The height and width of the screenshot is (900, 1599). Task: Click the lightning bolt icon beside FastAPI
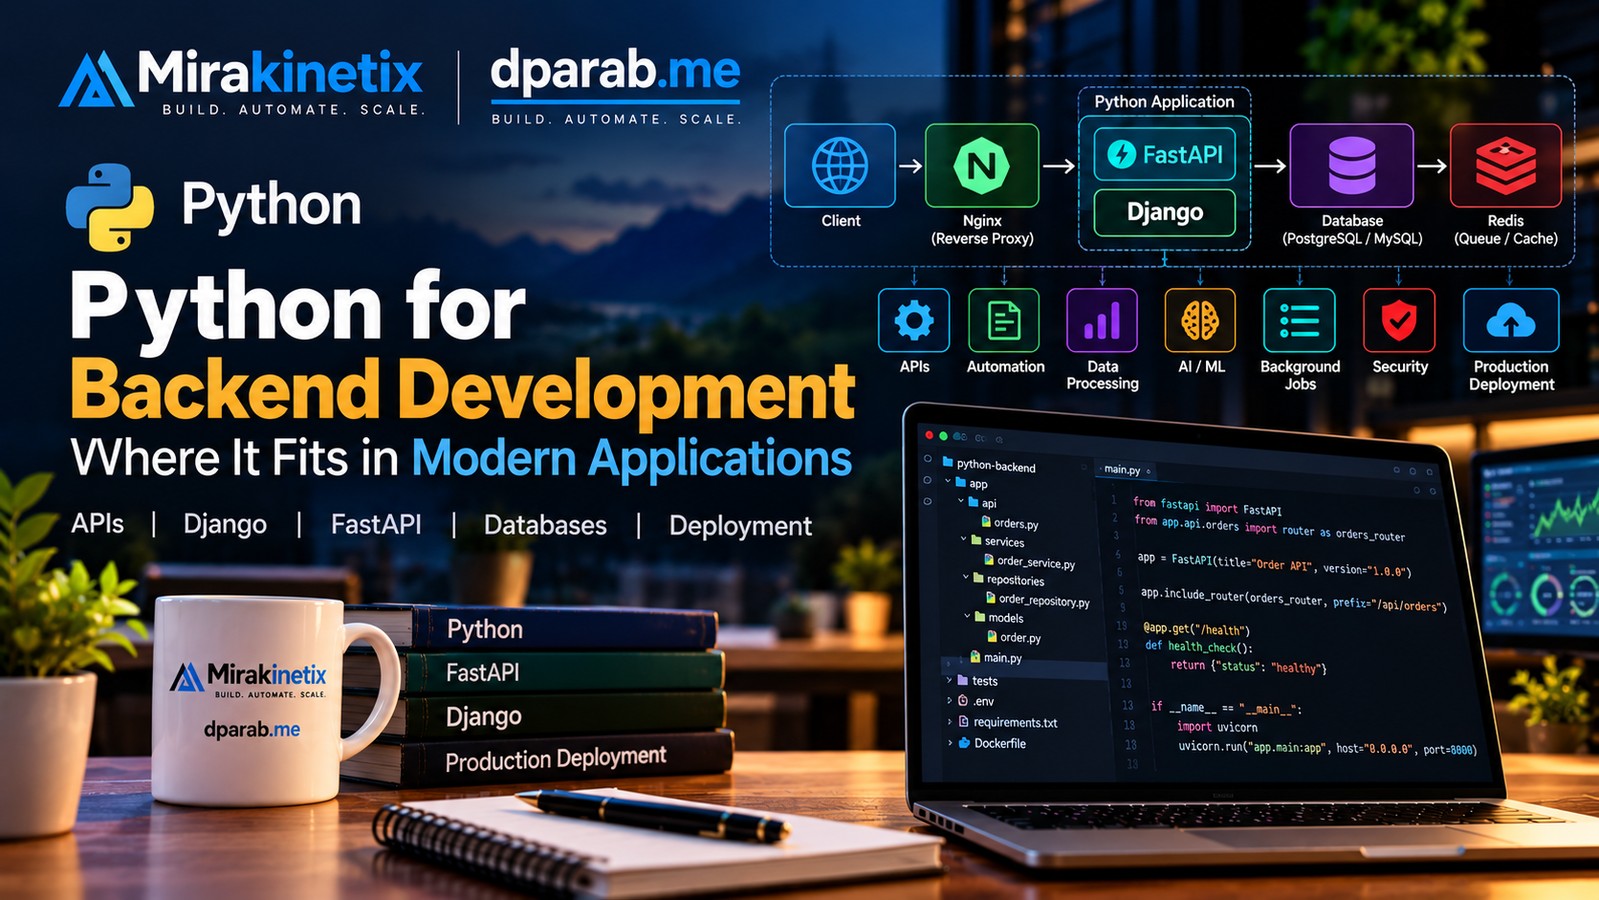(x=1122, y=154)
